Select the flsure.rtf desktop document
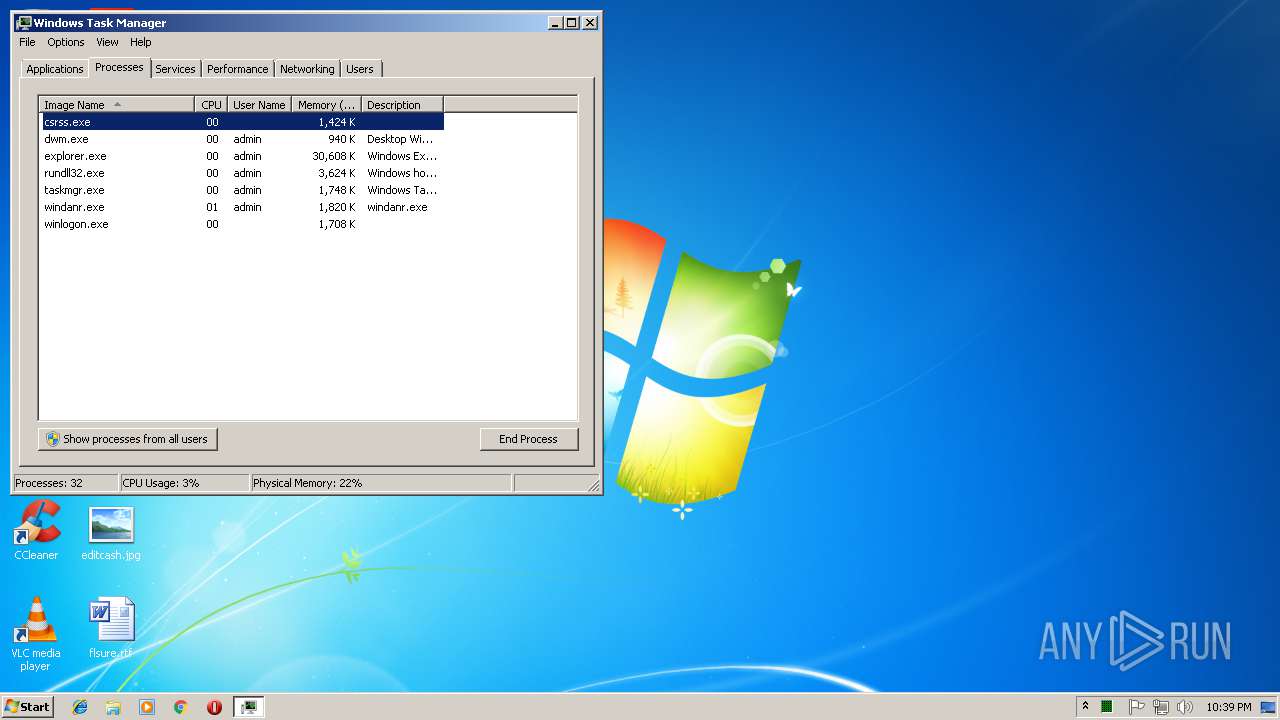 [110, 629]
